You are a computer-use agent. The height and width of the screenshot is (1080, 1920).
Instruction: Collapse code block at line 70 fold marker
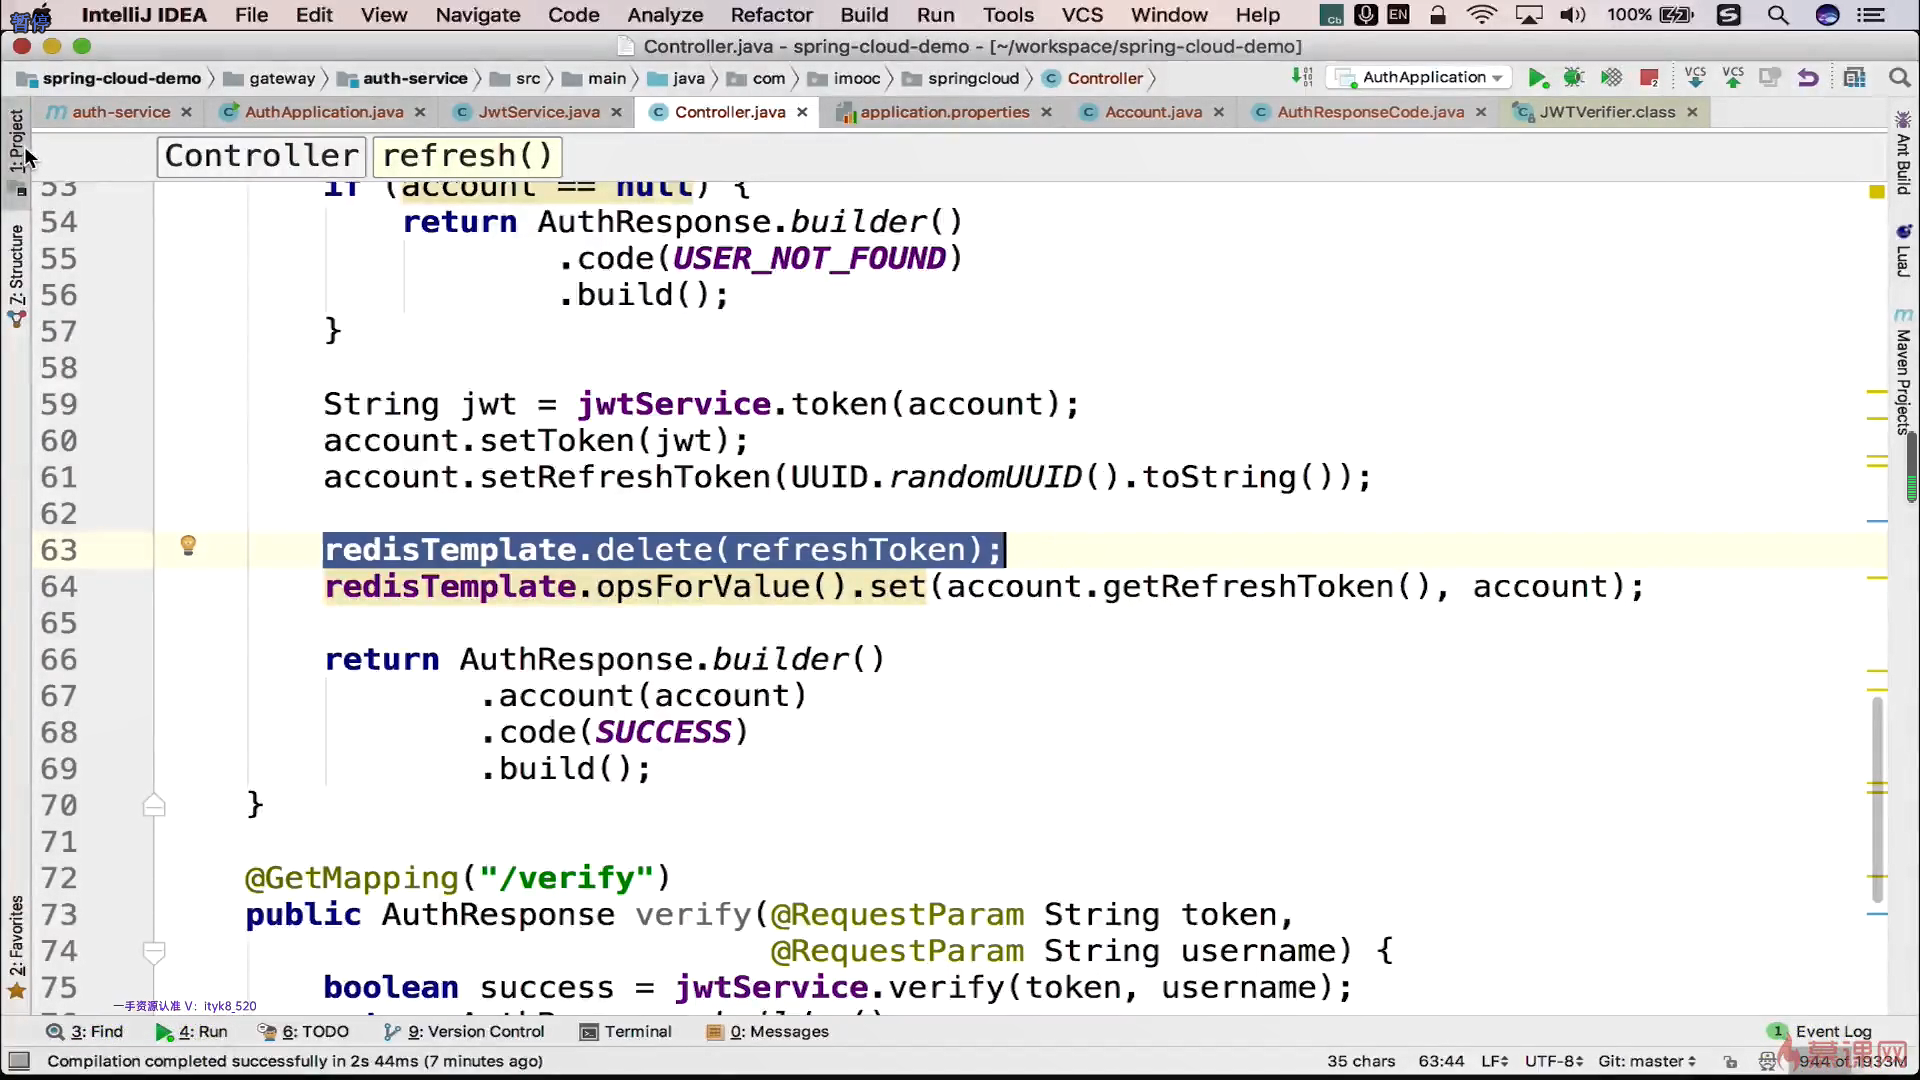pyautogui.click(x=154, y=805)
